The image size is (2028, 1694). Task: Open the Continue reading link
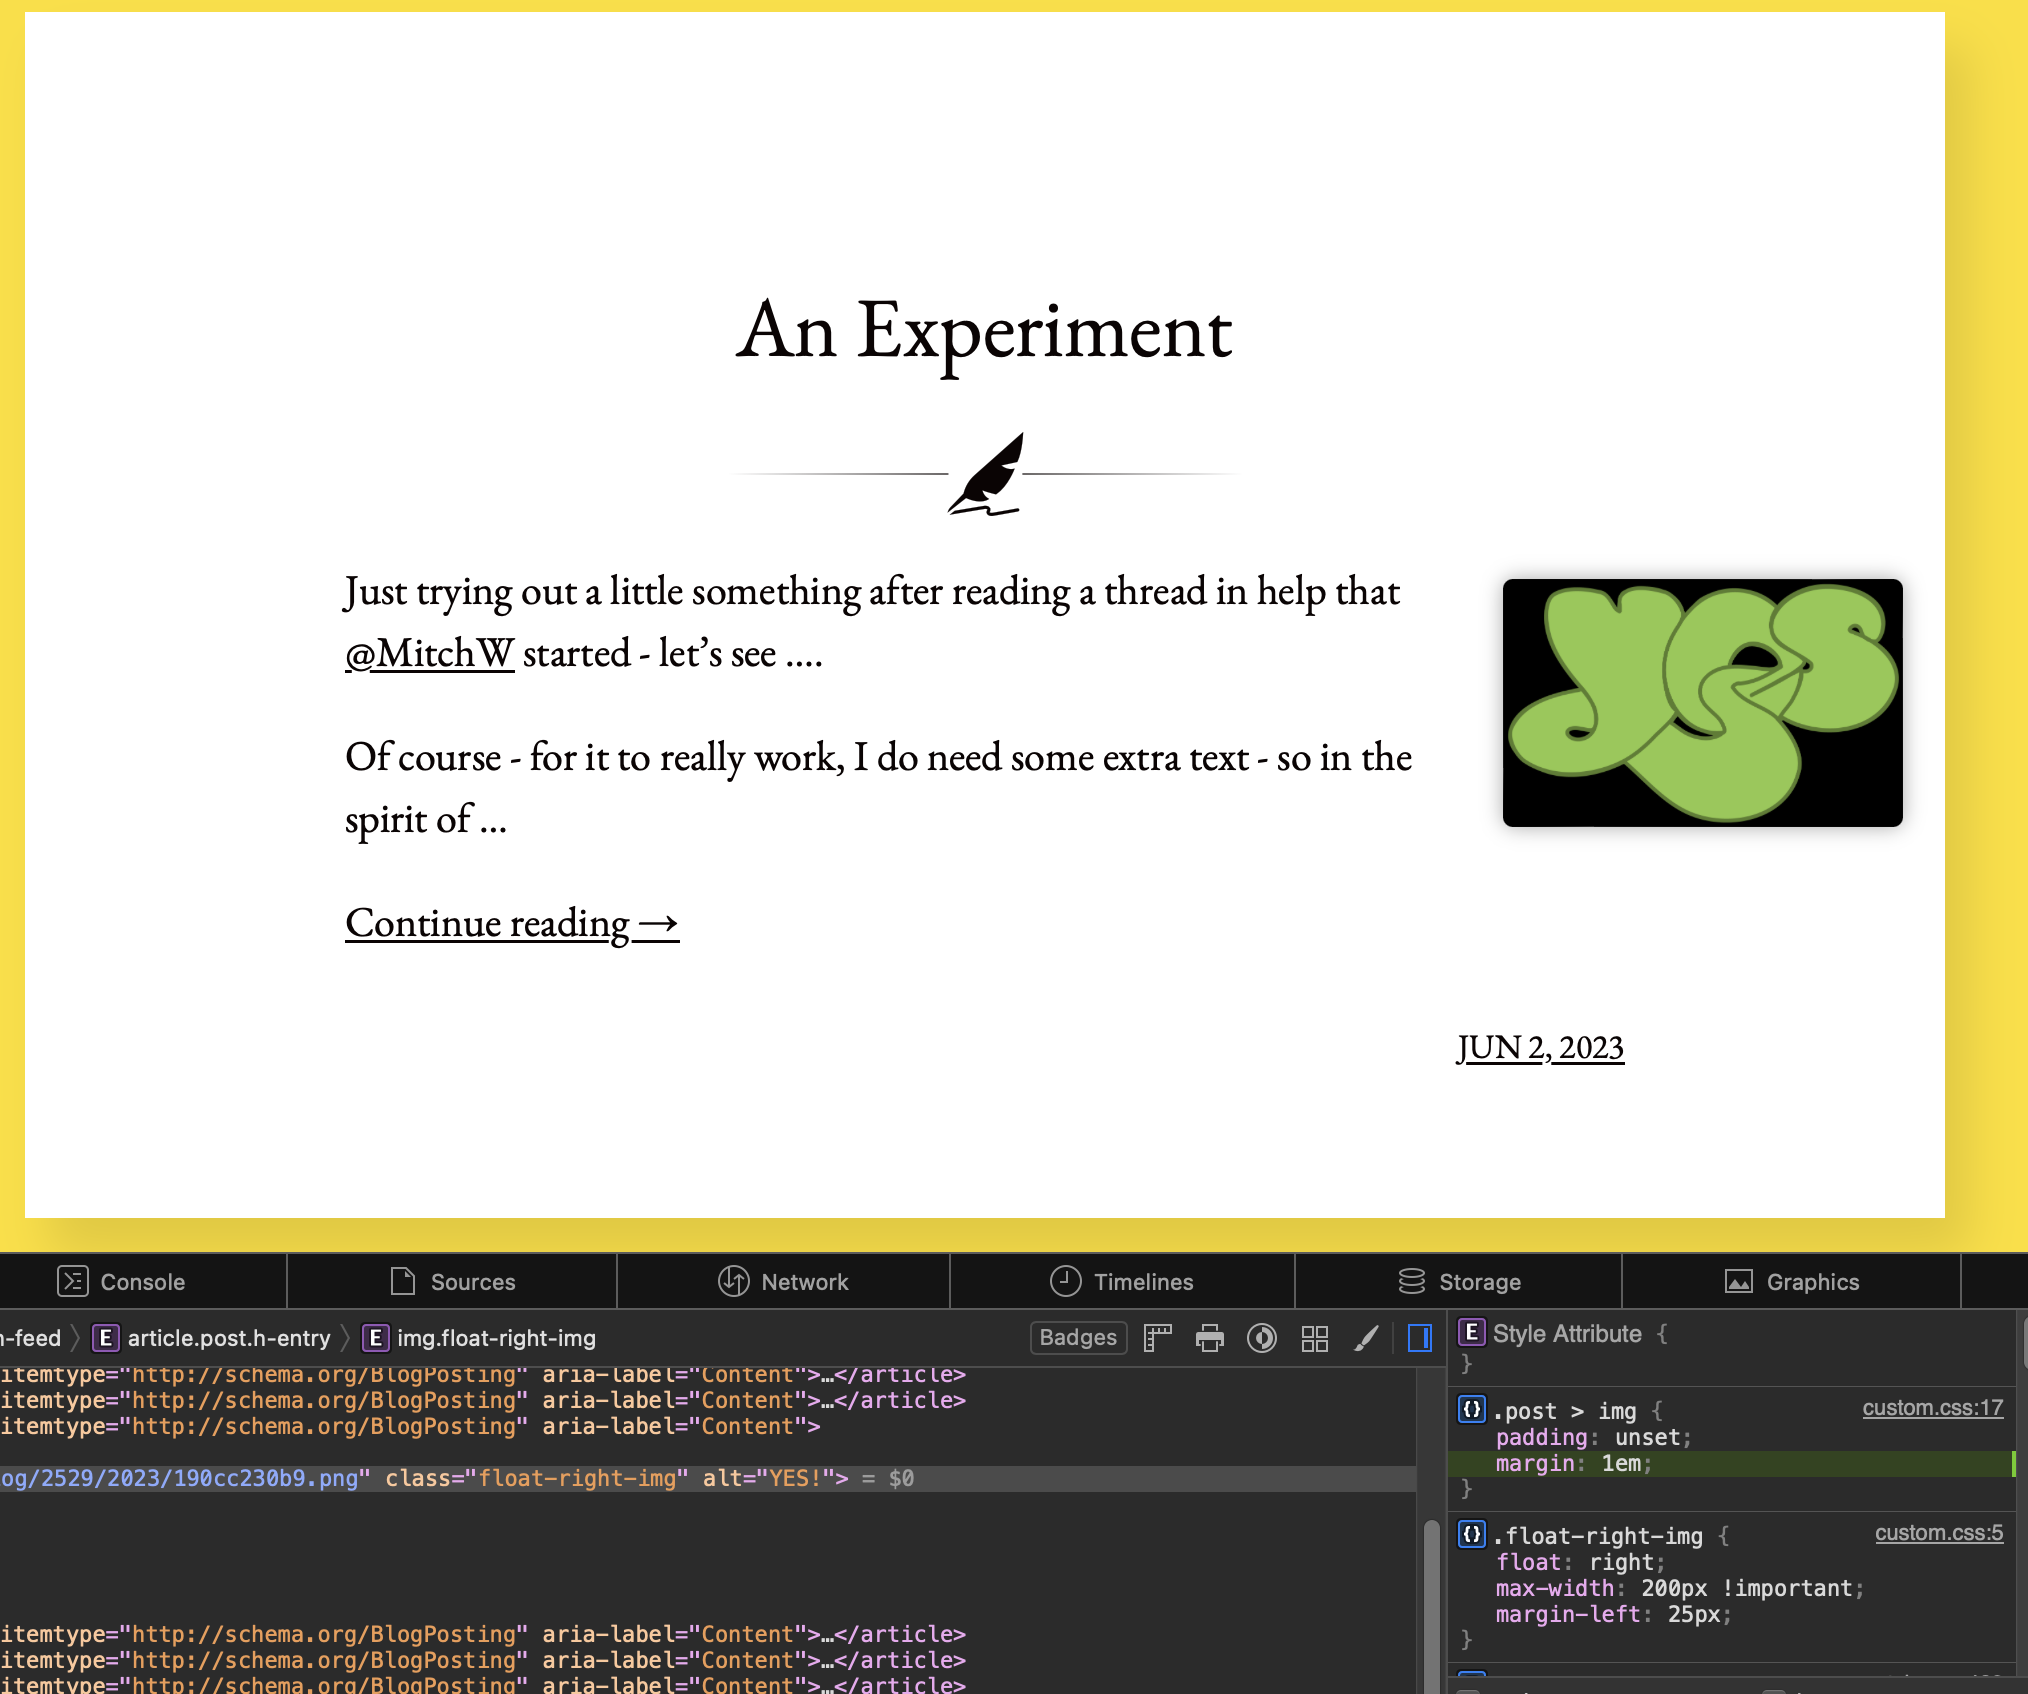[512, 923]
